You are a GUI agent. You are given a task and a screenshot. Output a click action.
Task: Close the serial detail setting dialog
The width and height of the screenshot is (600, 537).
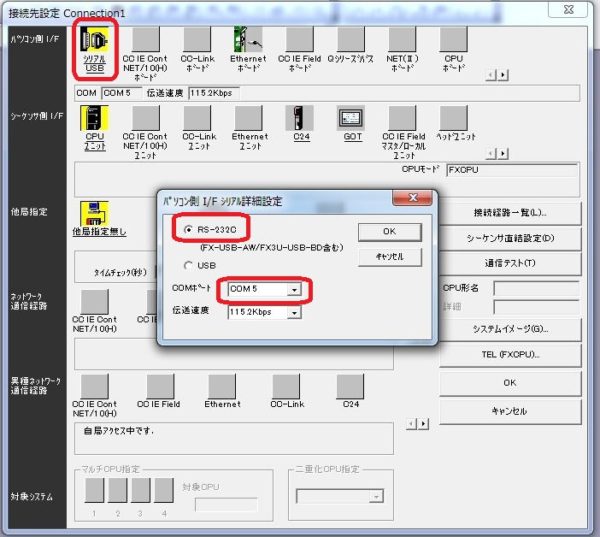(413, 197)
